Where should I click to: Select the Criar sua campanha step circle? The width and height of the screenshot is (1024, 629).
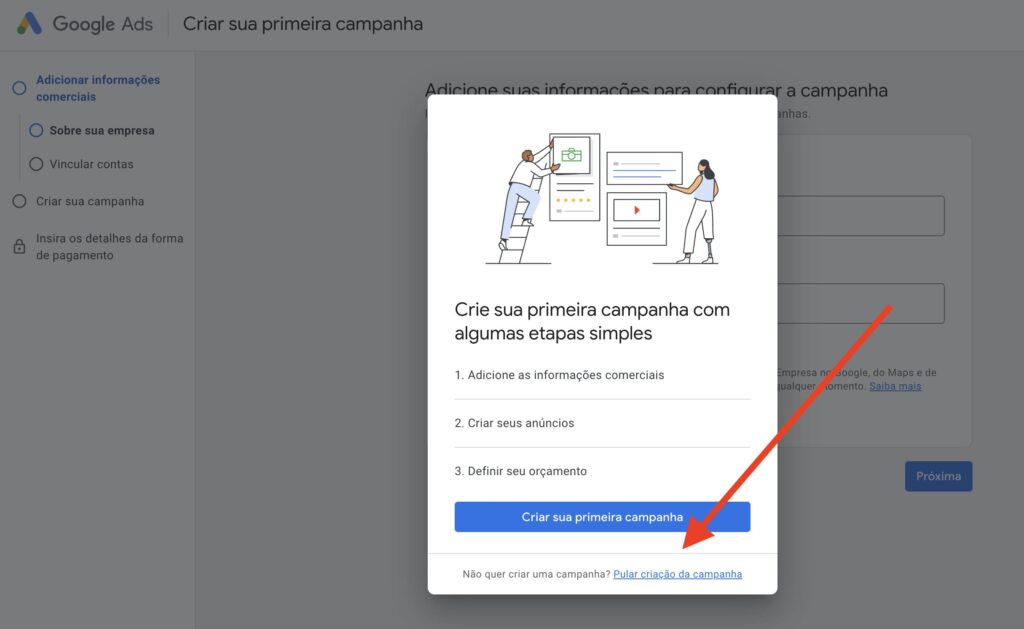[x=20, y=201]
